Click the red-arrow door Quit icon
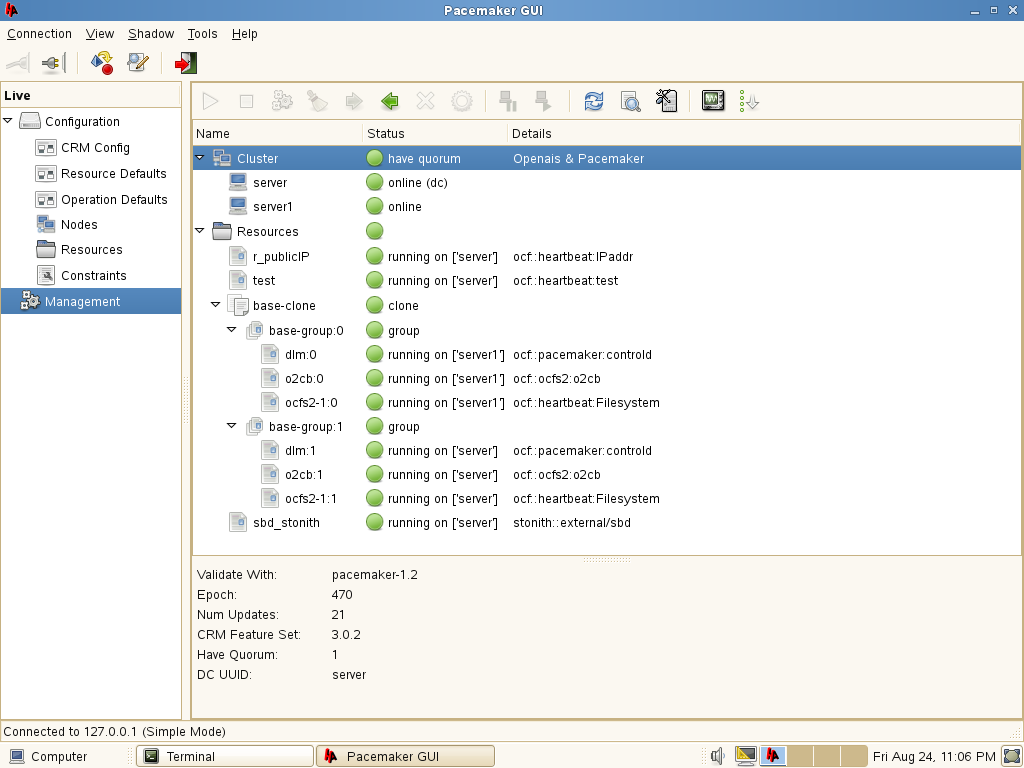This screenshot has width=1024, height=768. [185, 63]
